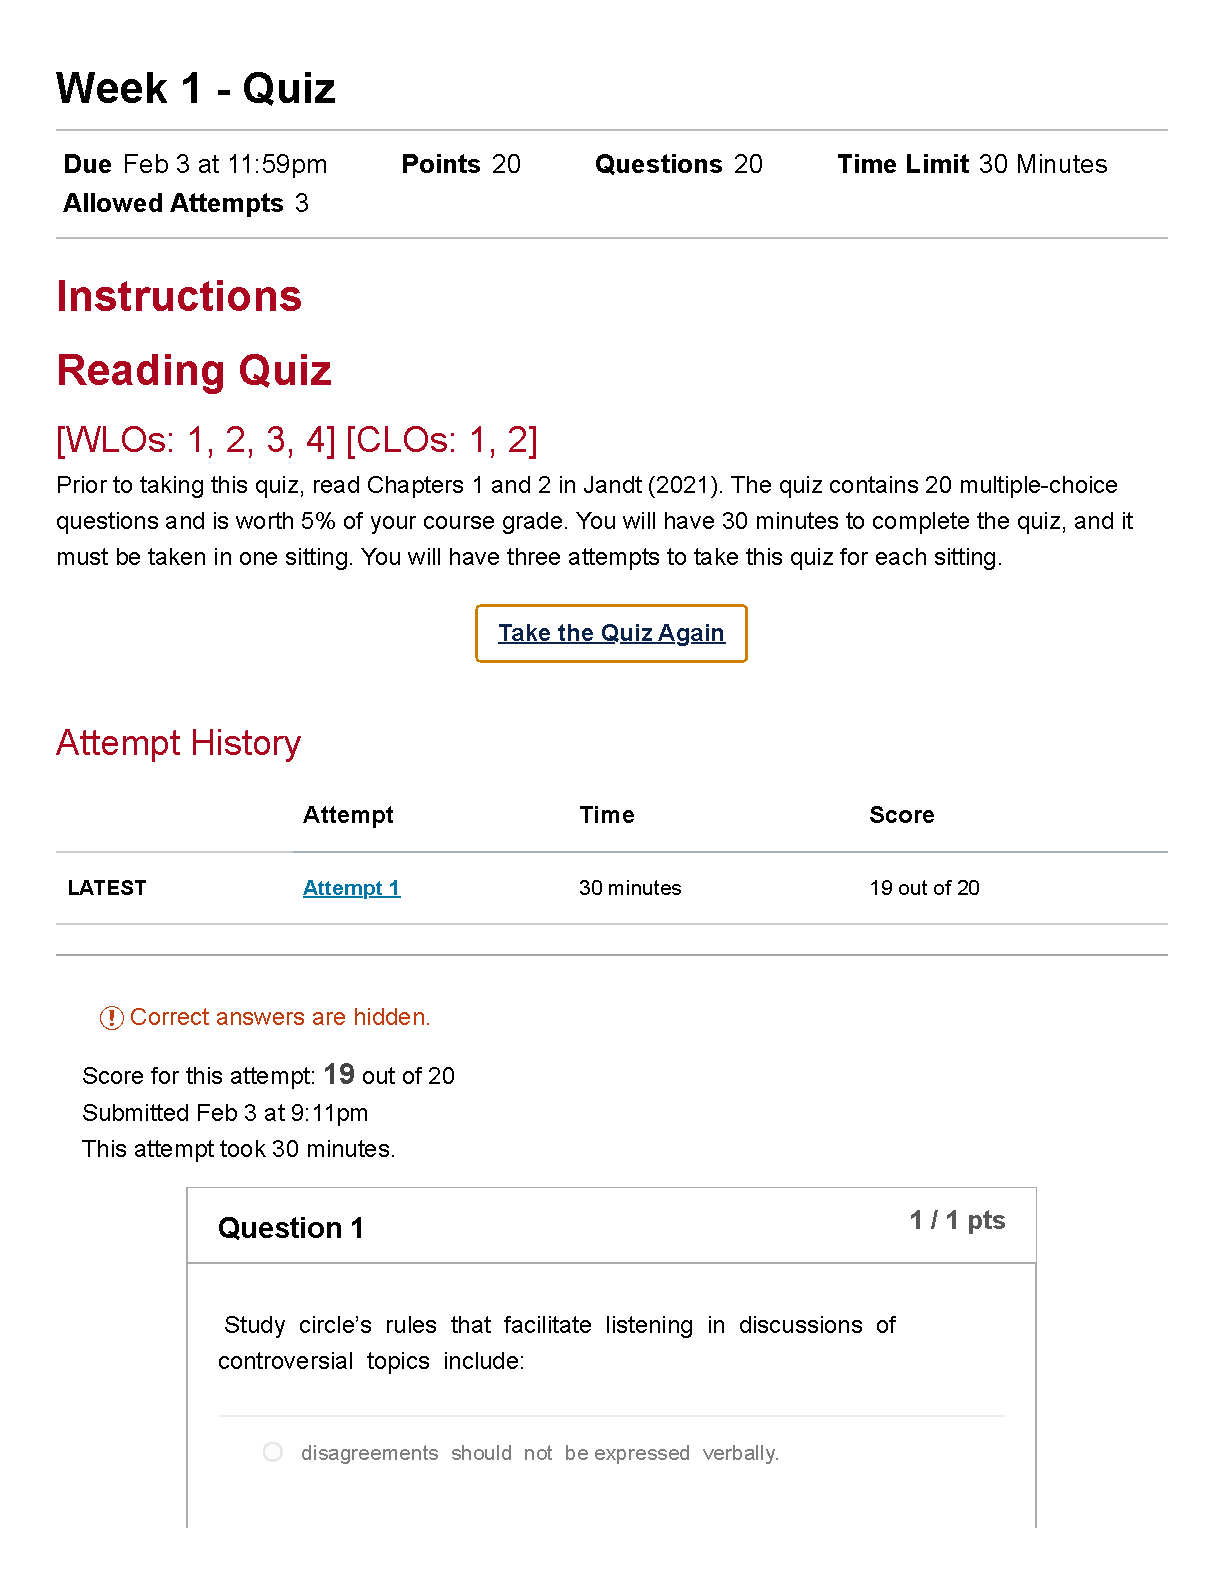Click the Attempt History heading
The image size is (1224, 1584).
pos(179,743)
